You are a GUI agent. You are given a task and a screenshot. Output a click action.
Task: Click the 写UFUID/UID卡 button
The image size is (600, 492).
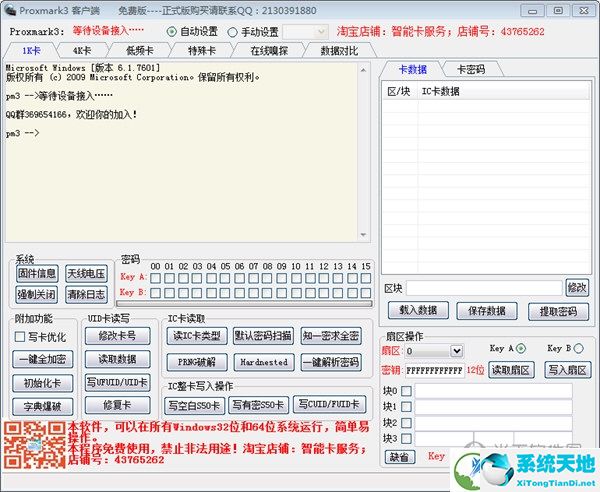pos(117,382)
